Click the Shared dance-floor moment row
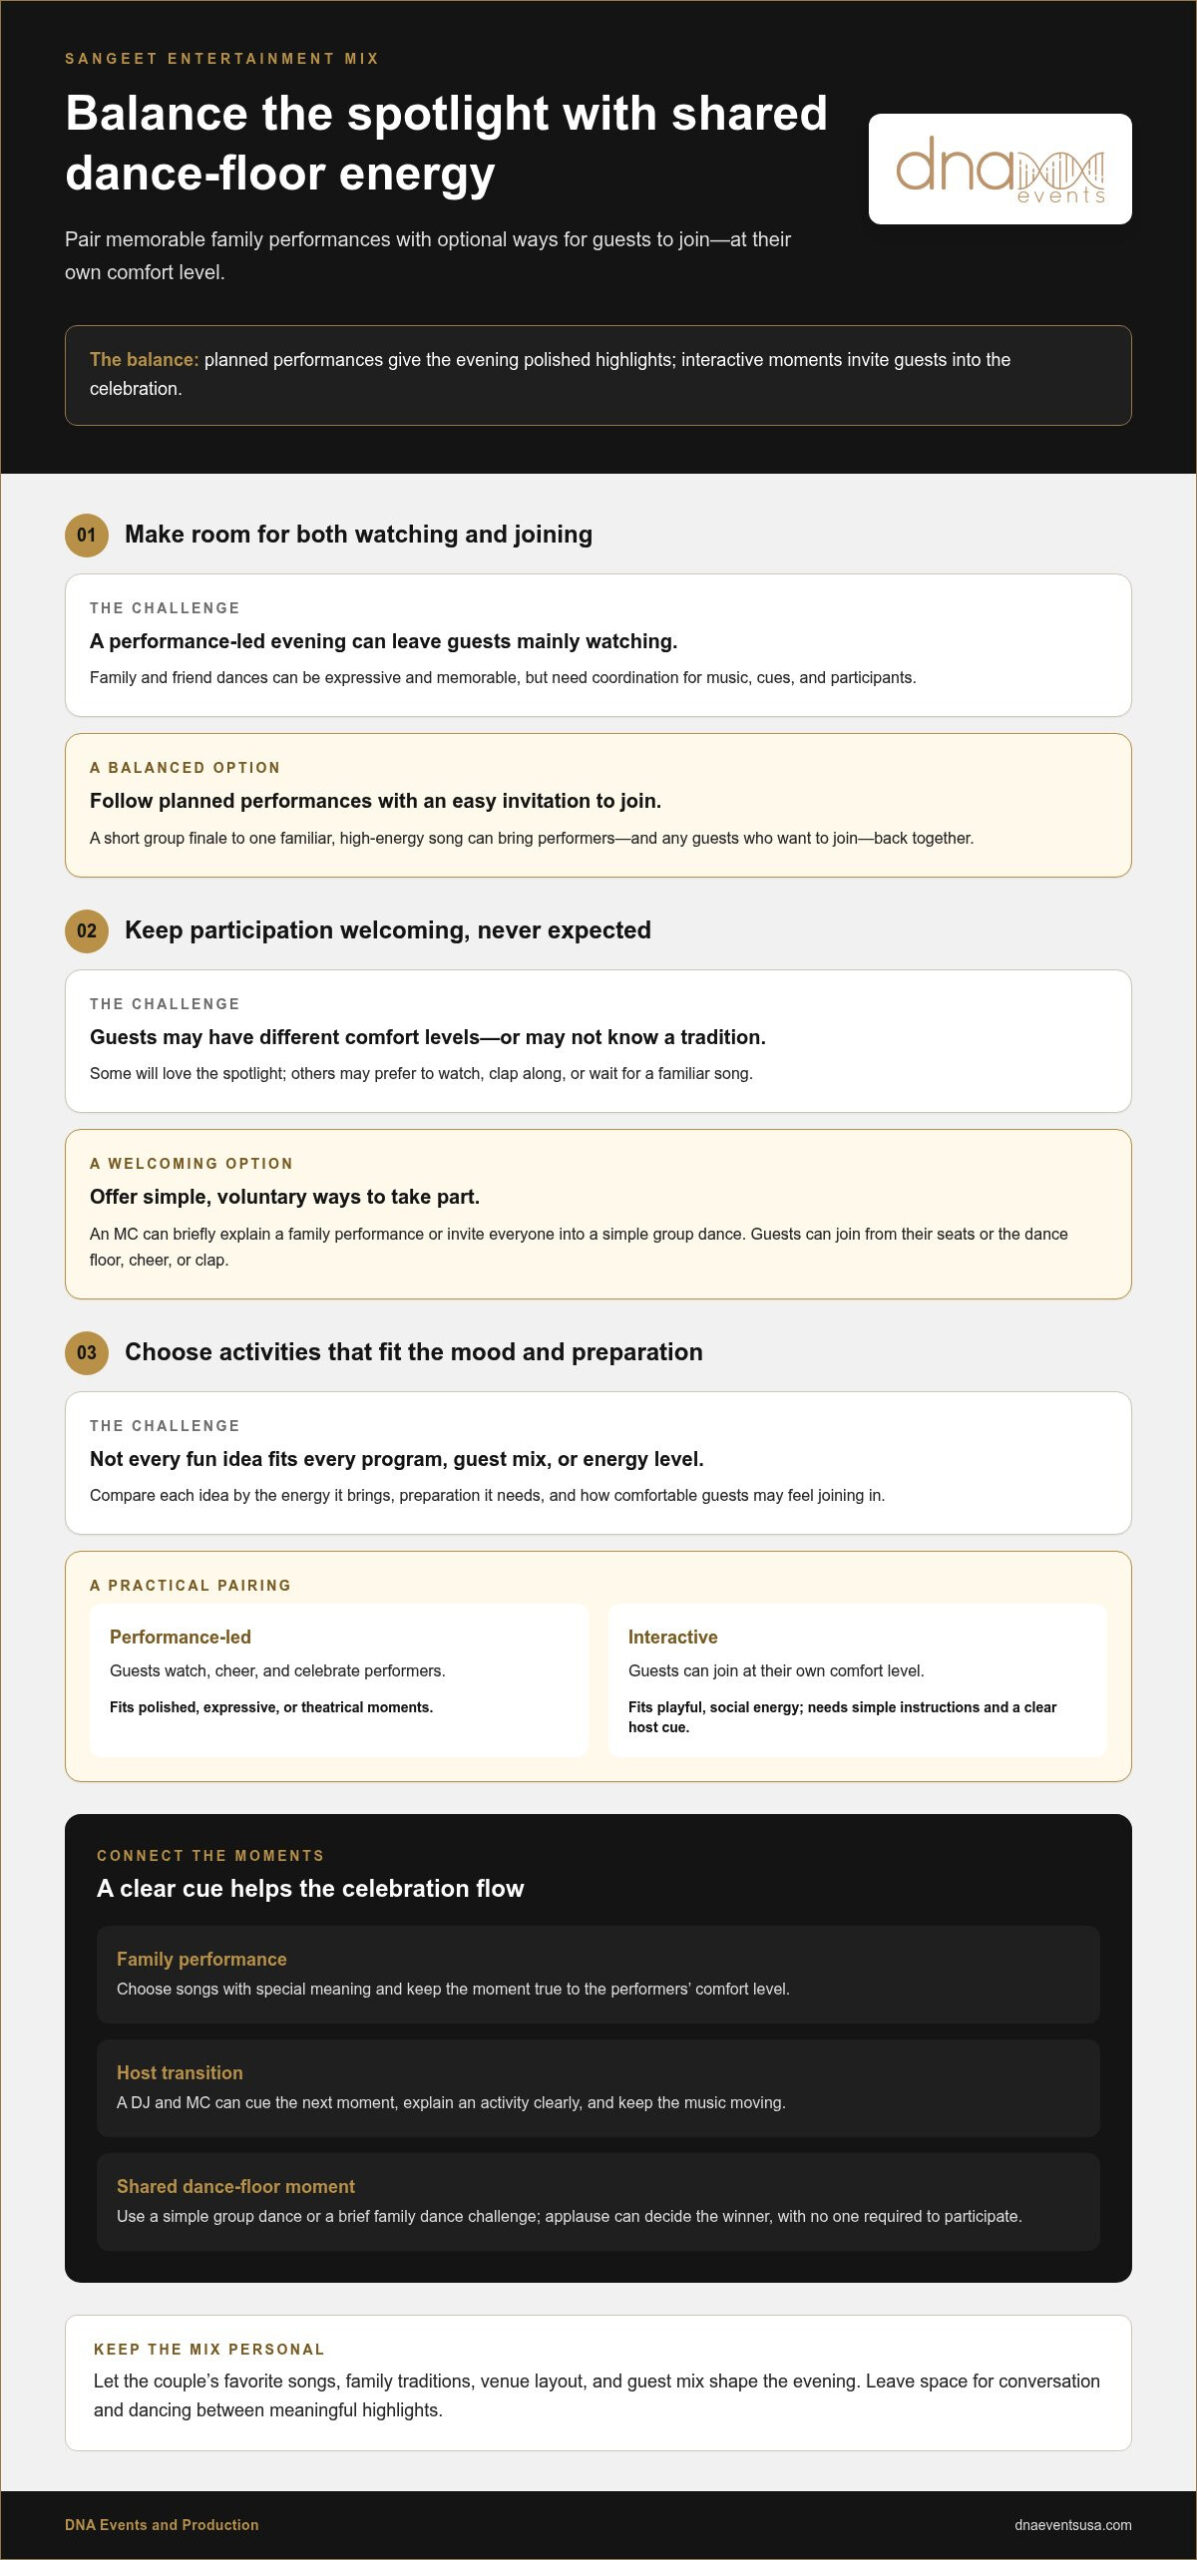The height and width of the screenshot is (2560, 1197). point(598,2202)
